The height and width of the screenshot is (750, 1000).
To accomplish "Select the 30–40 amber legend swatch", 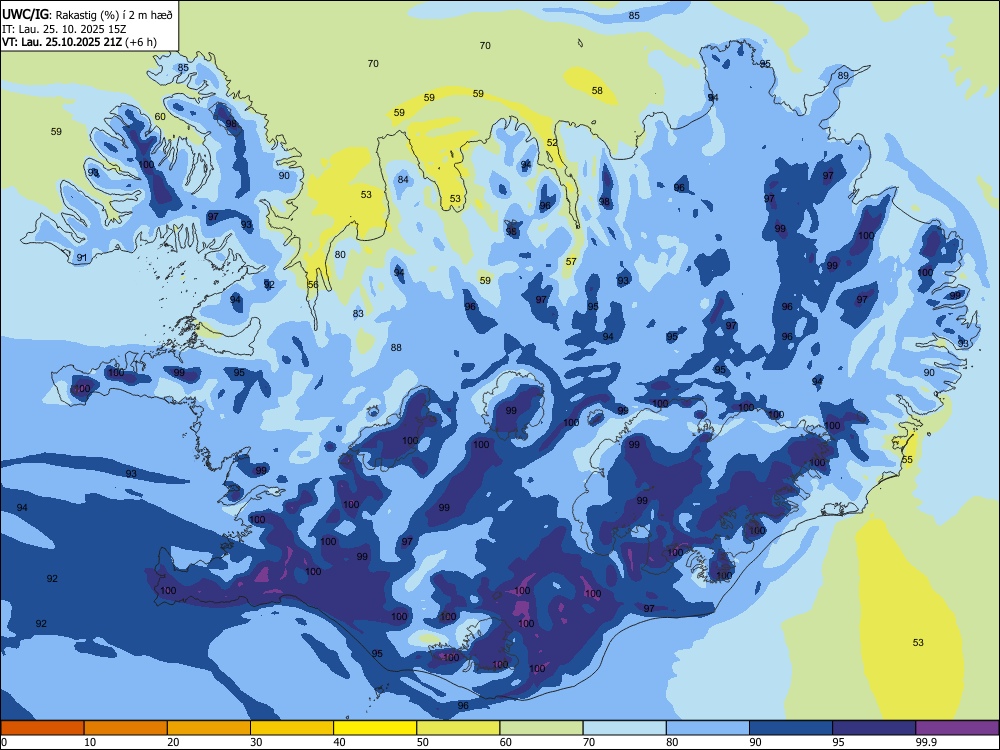I will point(292,728).
